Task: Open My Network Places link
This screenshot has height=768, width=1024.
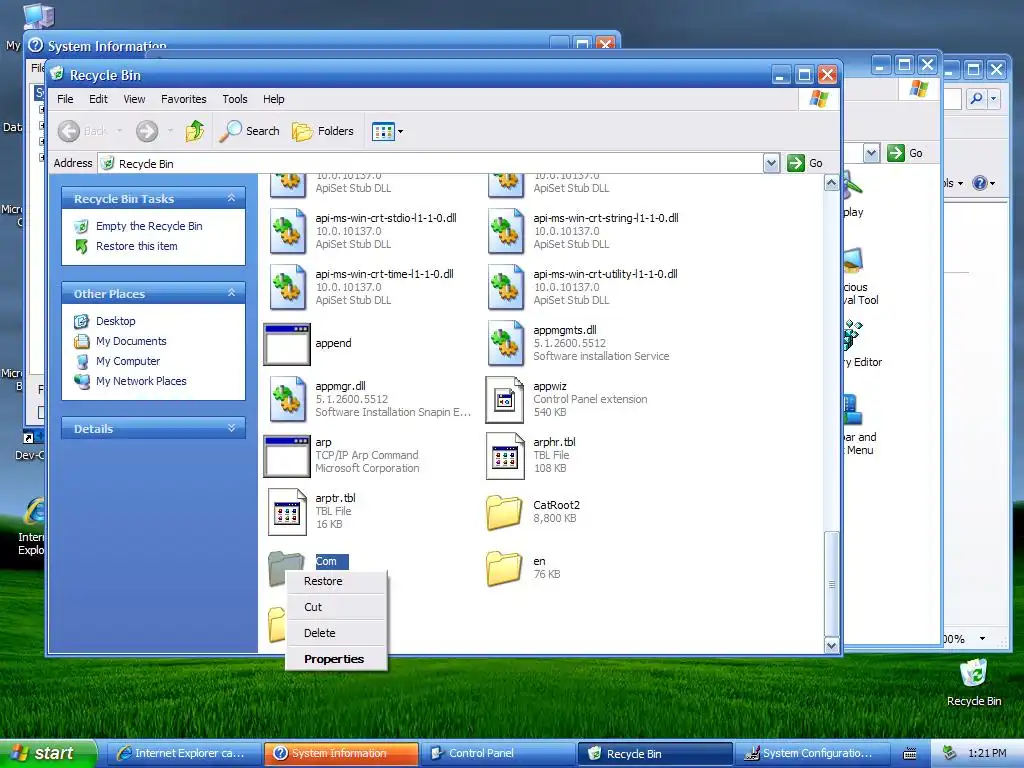Action: tap(140, 381)
